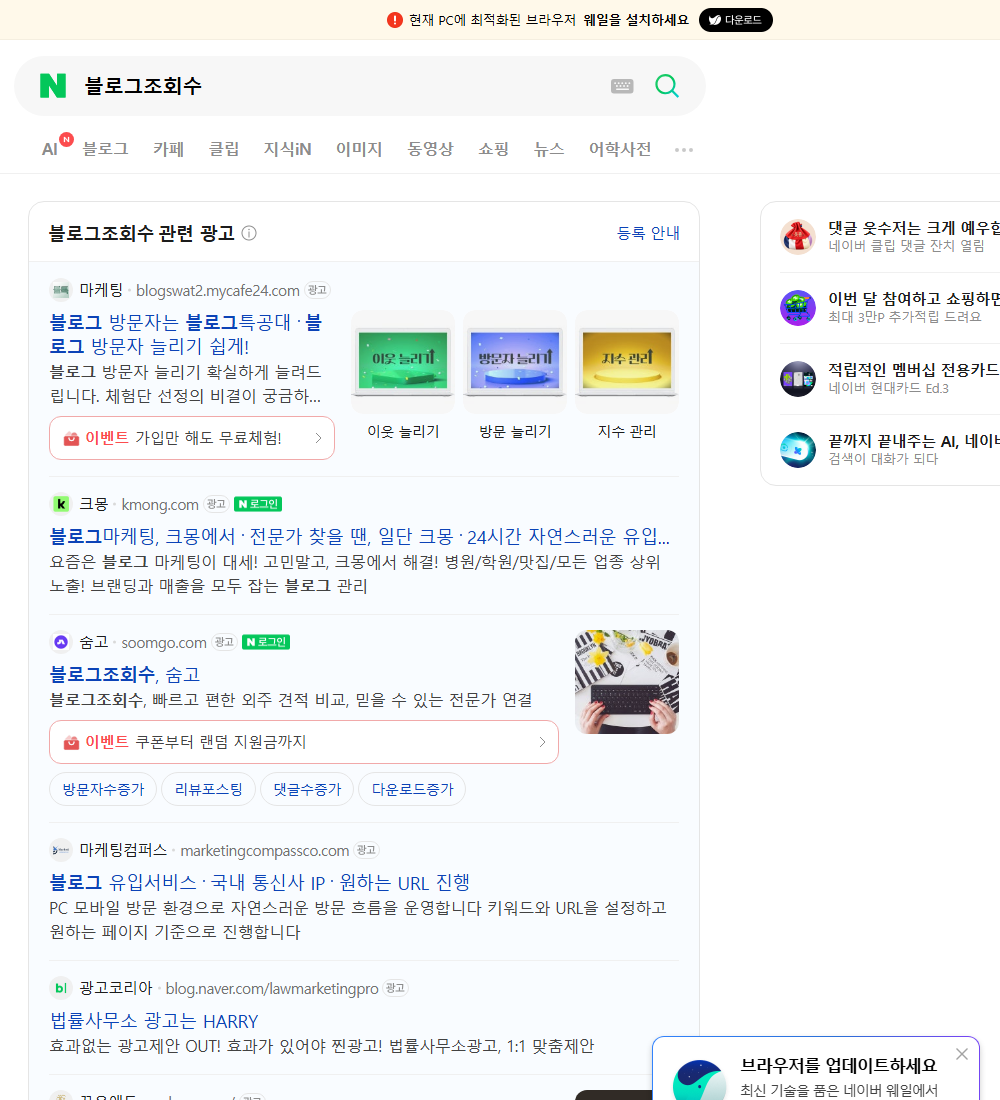This screenshot has height=1100, width=1000.
Task: Click the red gift avatar for 댓글 웃수저
Action: coord(798,236)
